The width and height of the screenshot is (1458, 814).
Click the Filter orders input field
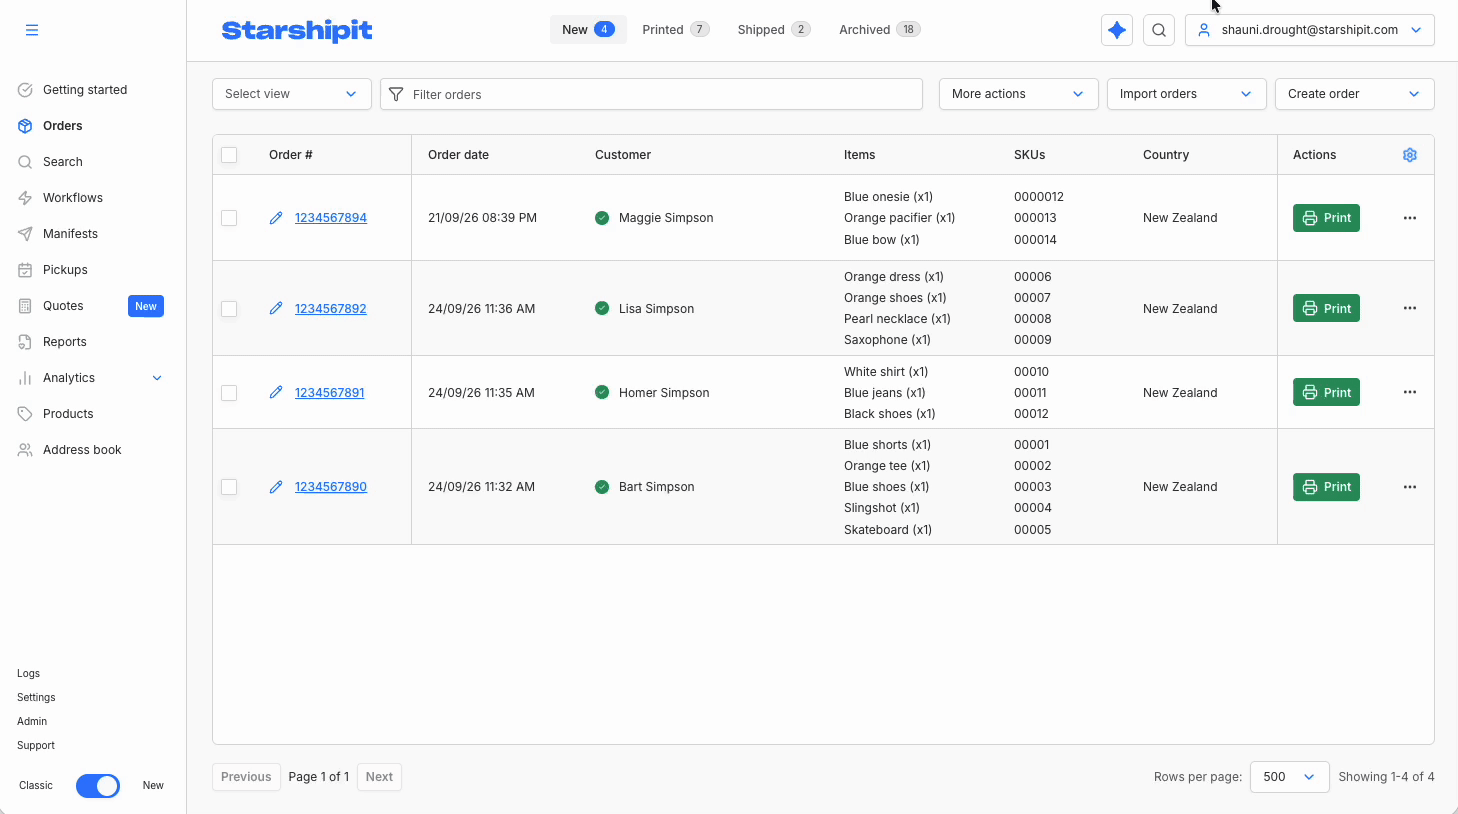tap(651, 94)
